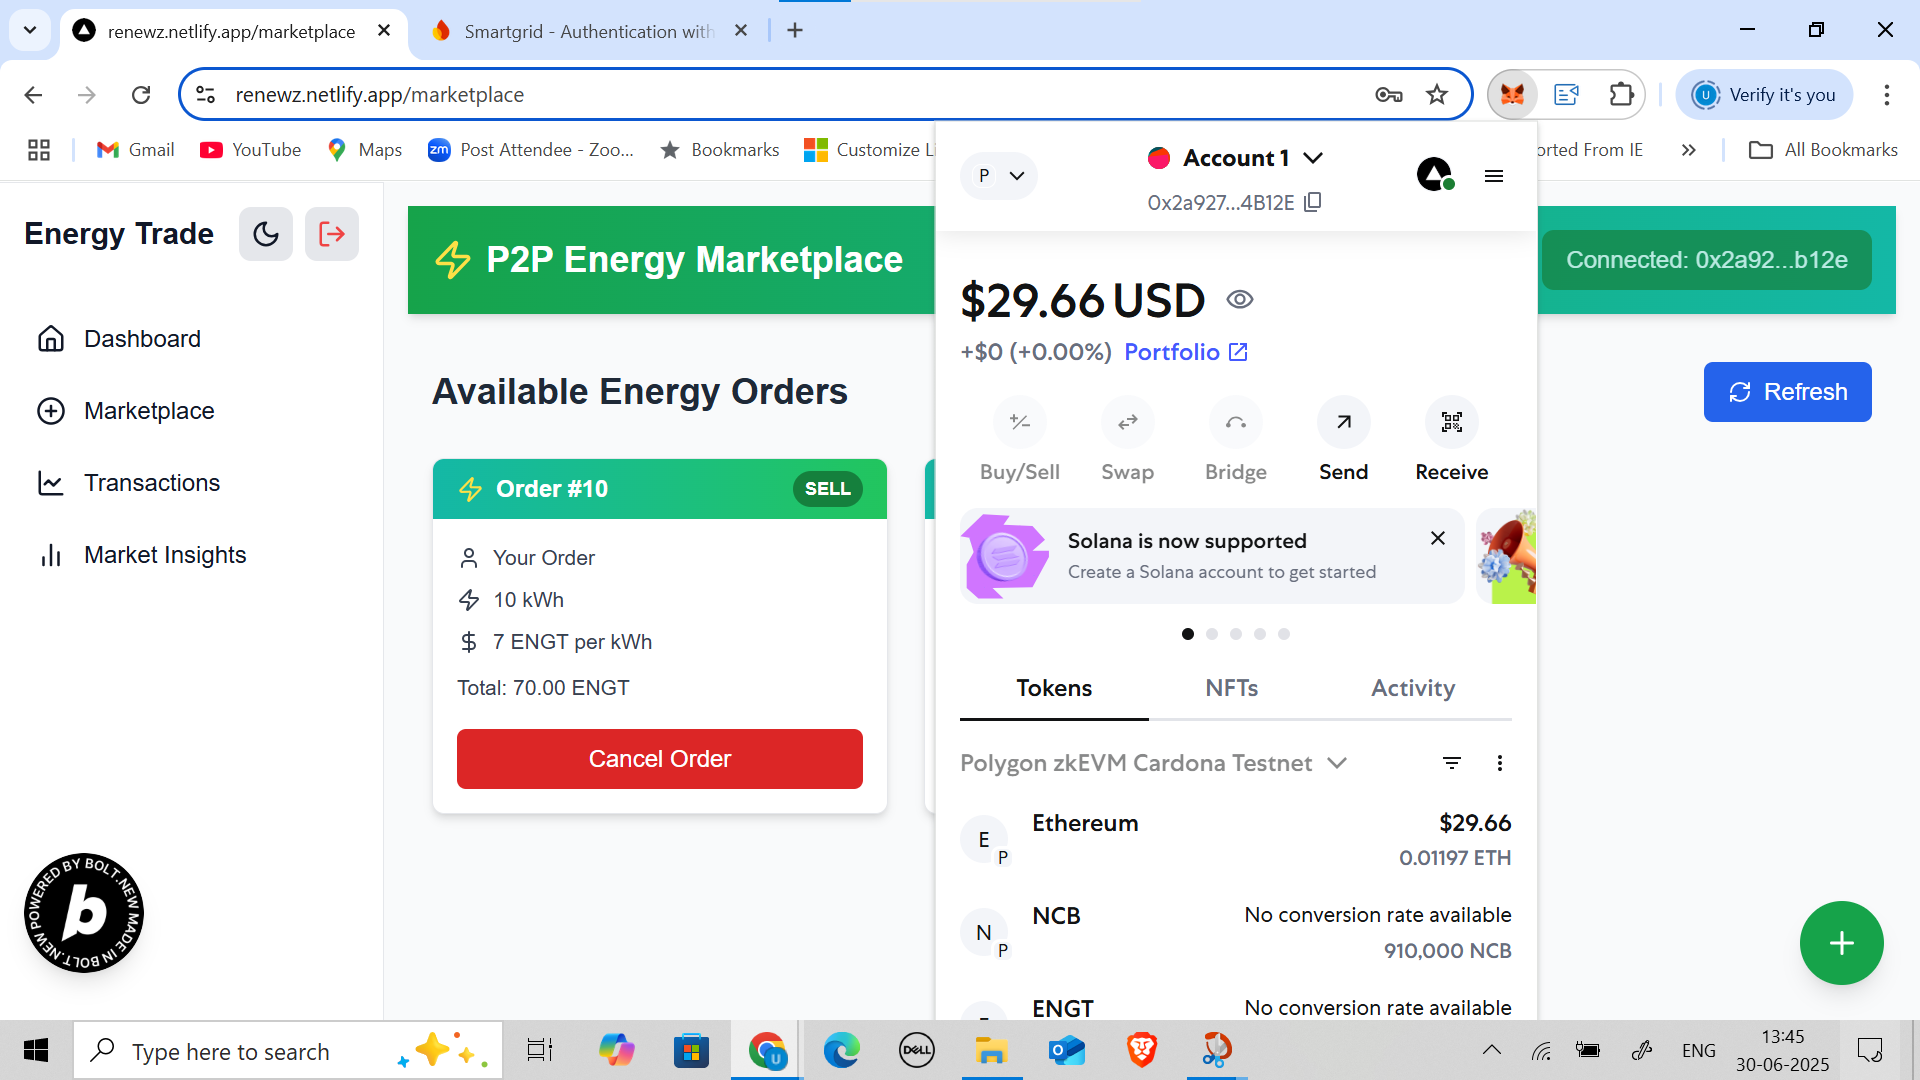Click the green plus floating button
The image size is (1920, 1080).
(1841, 943)
